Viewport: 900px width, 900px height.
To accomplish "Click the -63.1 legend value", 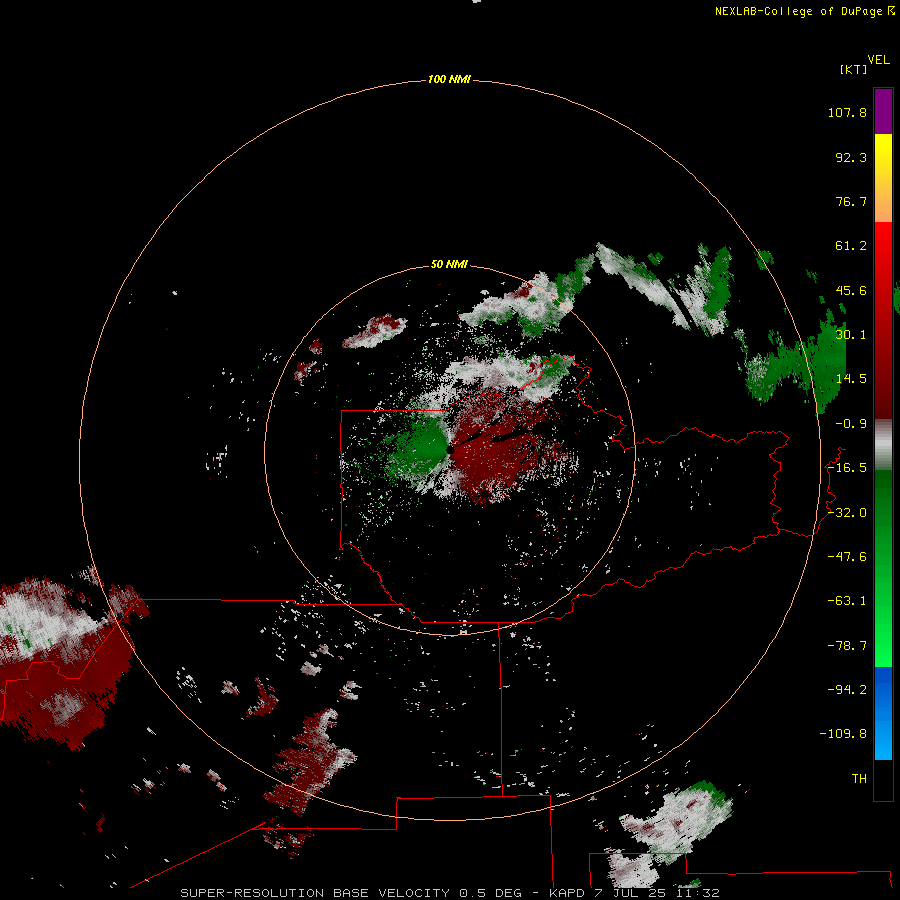I will click(847, 601).
